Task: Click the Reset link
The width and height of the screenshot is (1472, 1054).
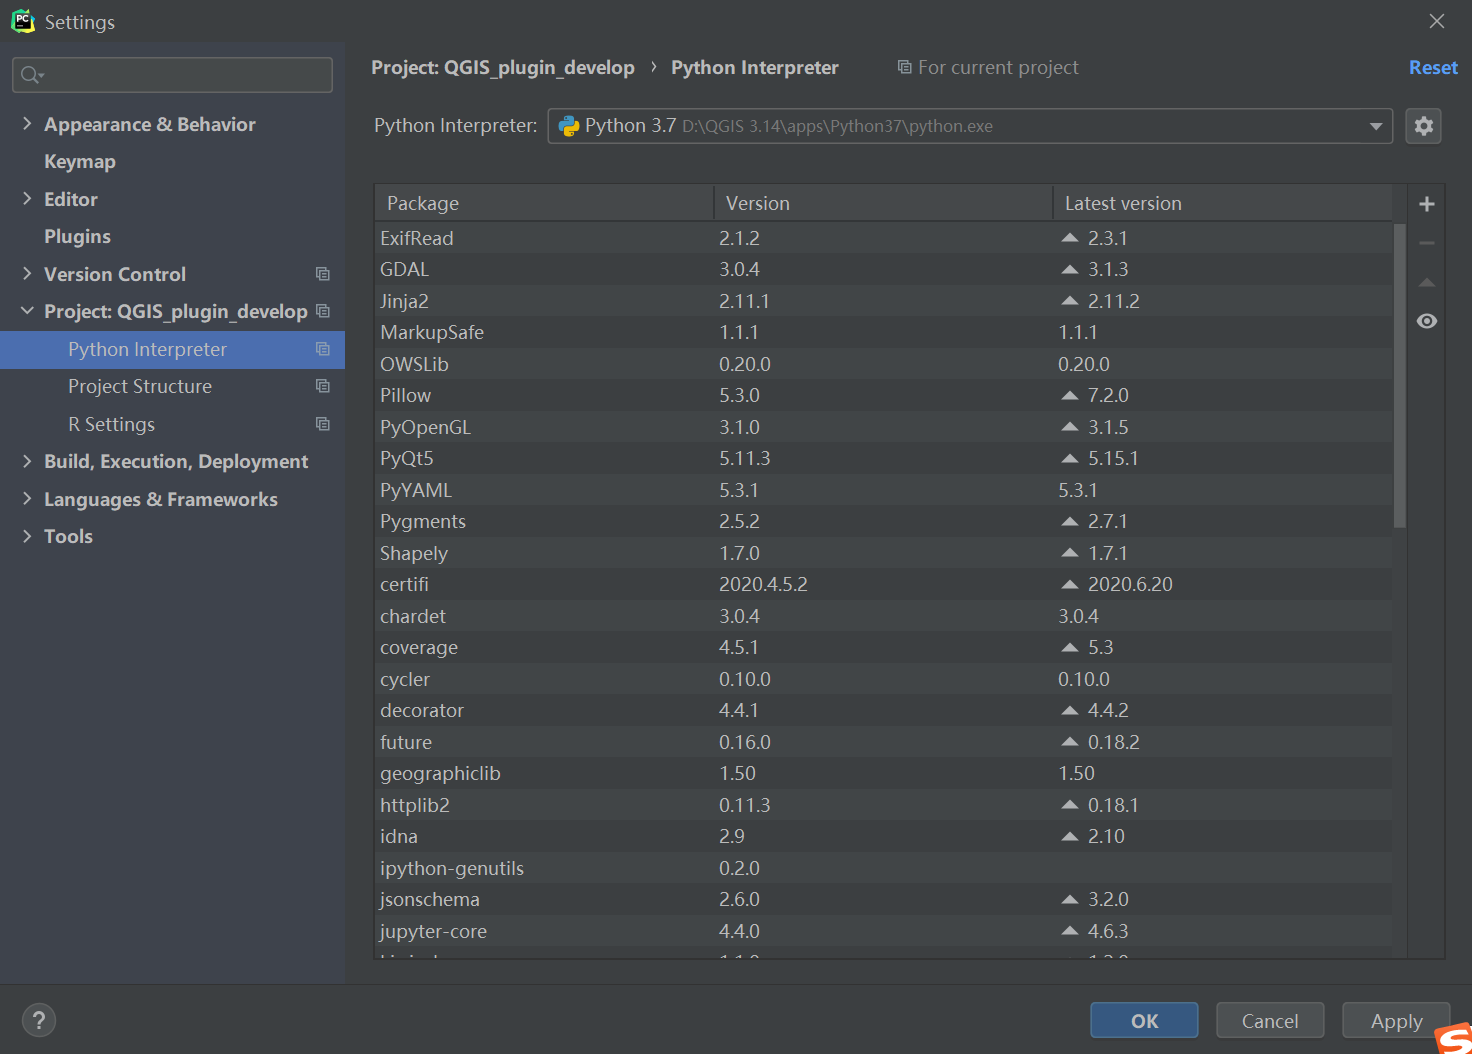Action: point(1433,67)
